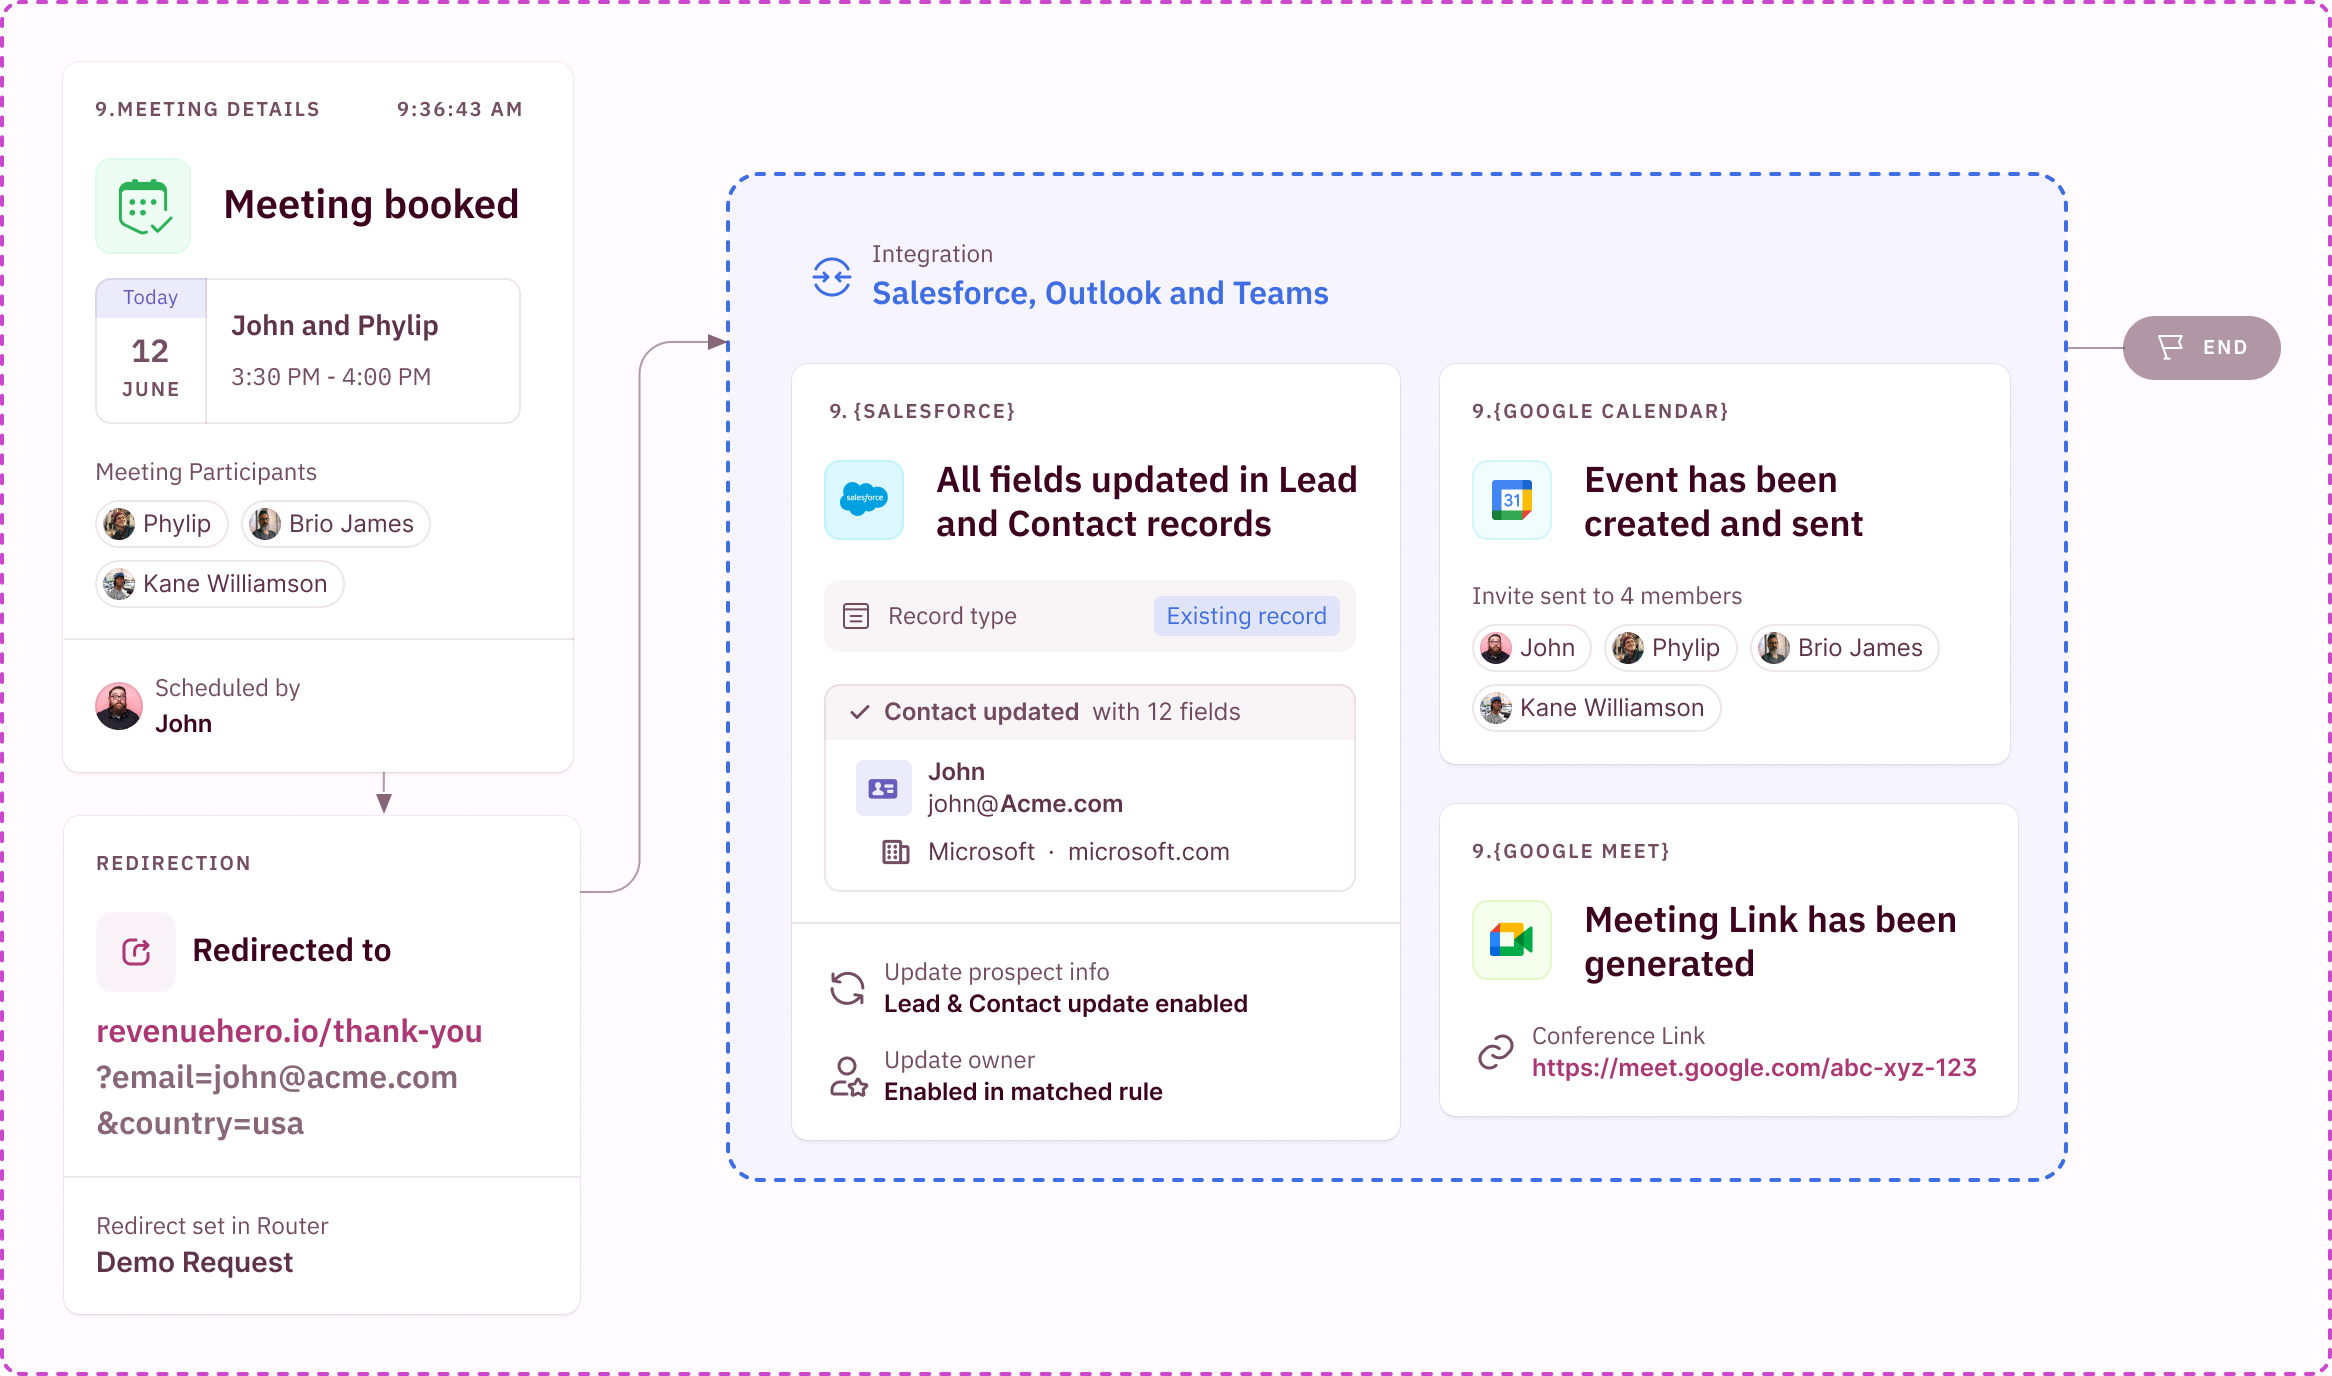Click the Google Meet camera icon
The width and height of the screenshot is (2332, 1376).
1512,940
